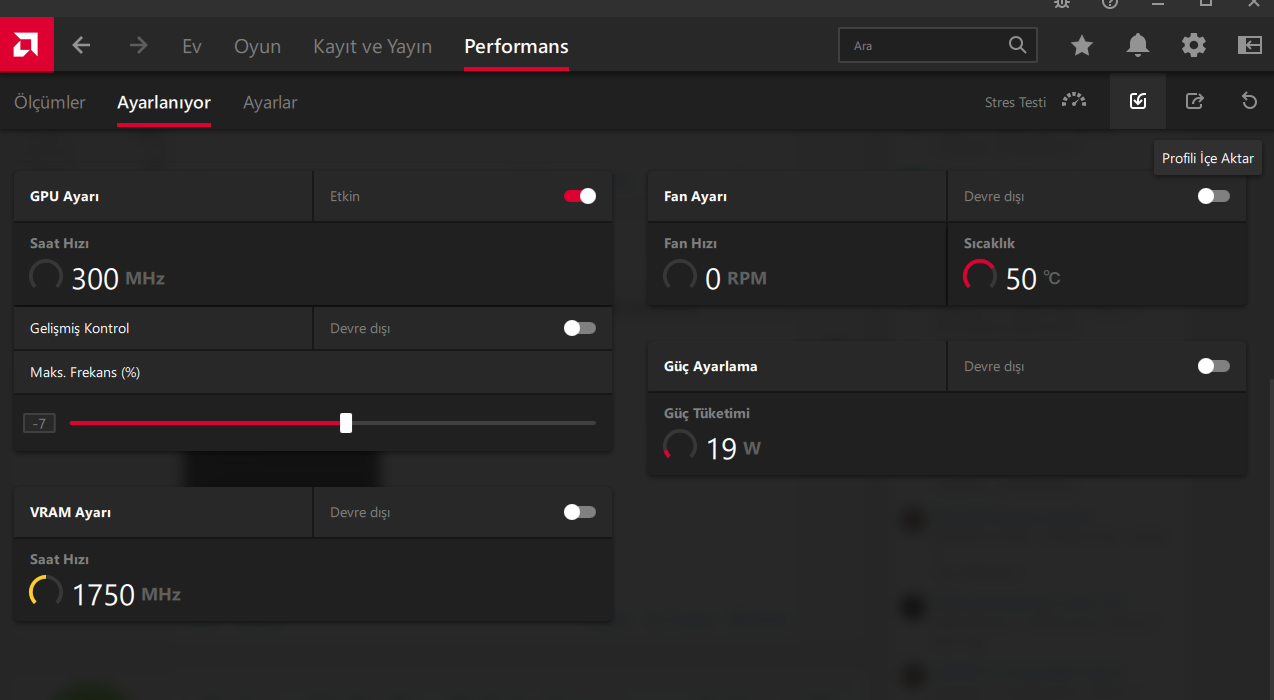
Task: Go back with the left arrow
Action: pos(81,46)
